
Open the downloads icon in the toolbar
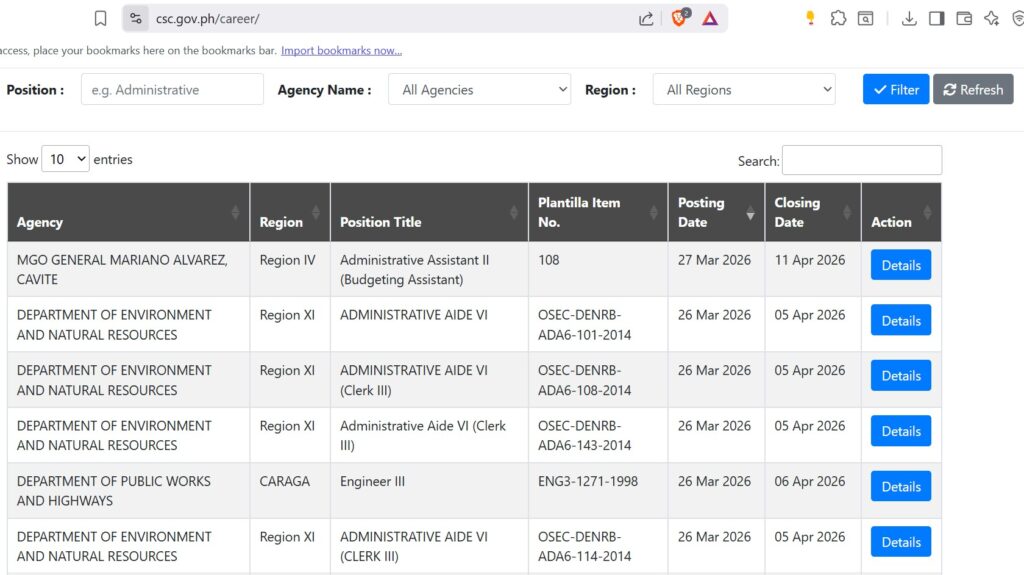coord(909,18)
